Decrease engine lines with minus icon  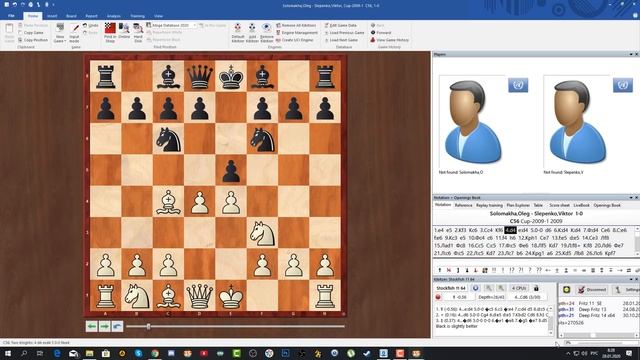pos(489,288)
